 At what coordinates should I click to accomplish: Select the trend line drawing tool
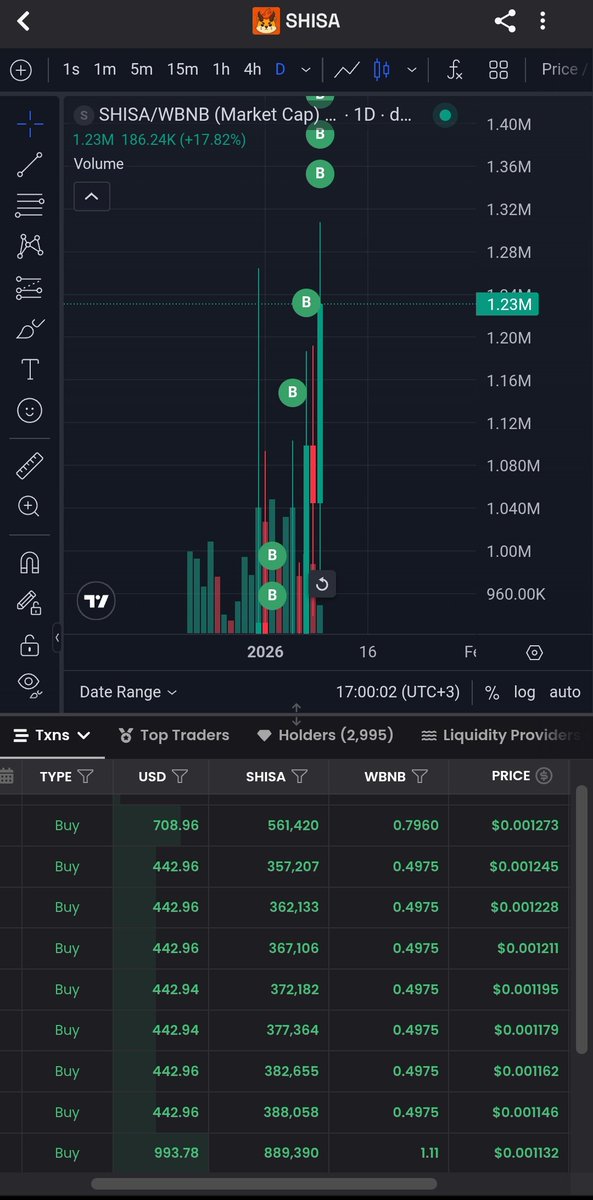click(30, 165)
